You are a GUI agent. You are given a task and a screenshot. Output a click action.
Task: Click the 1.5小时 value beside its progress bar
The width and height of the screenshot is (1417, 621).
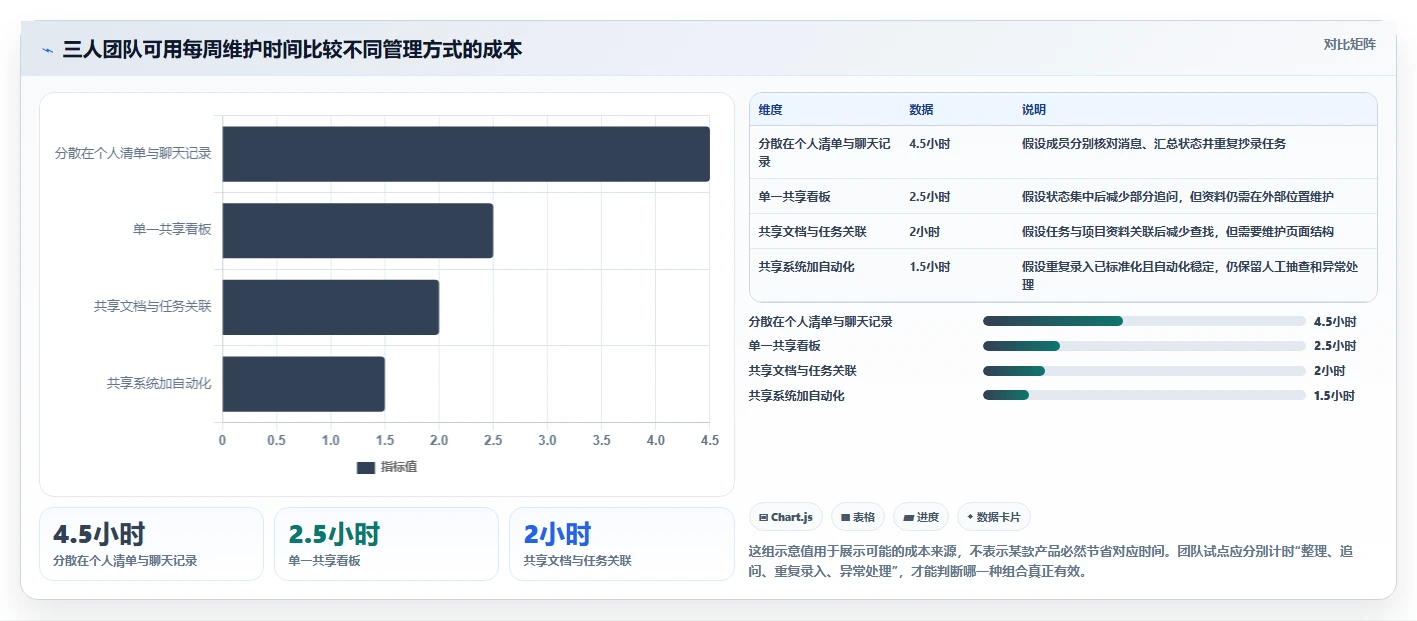pos(1335,395)
